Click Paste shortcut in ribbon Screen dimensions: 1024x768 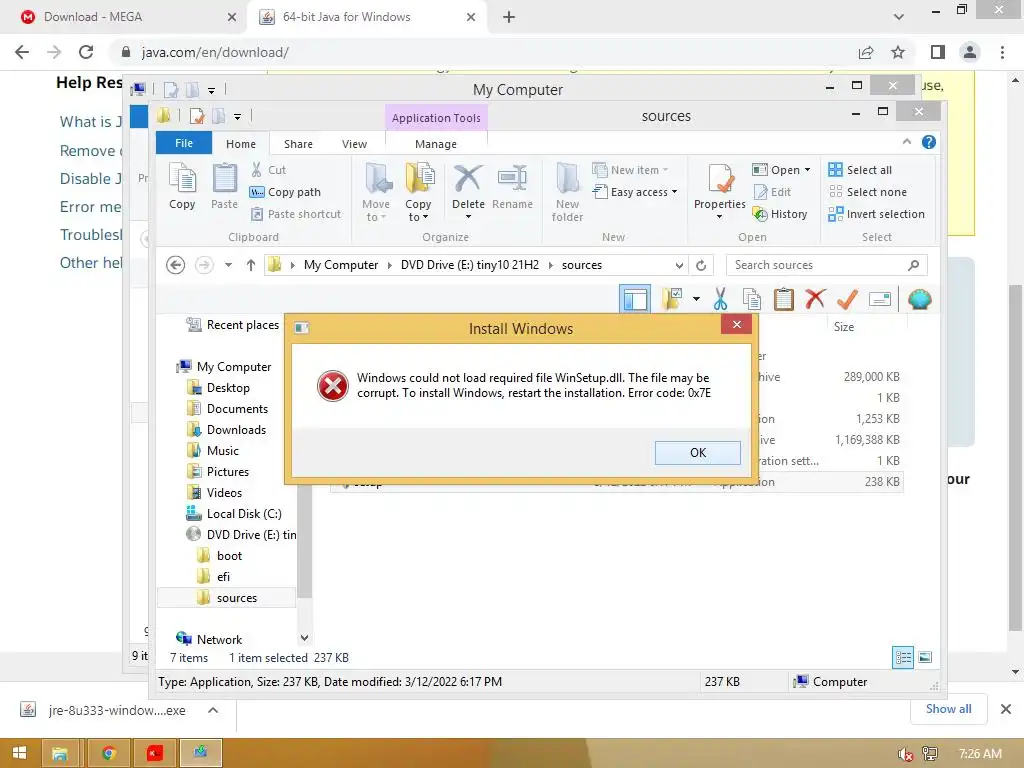pyautogui.click(x=296, y=214)
